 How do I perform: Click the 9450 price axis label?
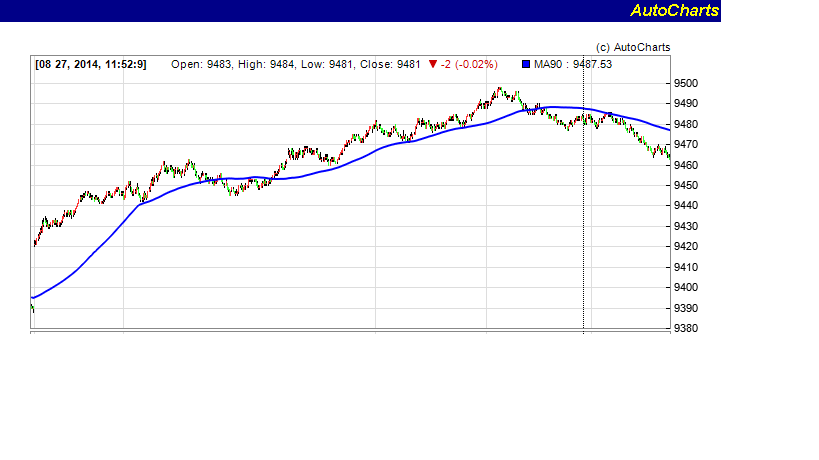point(686,185)
